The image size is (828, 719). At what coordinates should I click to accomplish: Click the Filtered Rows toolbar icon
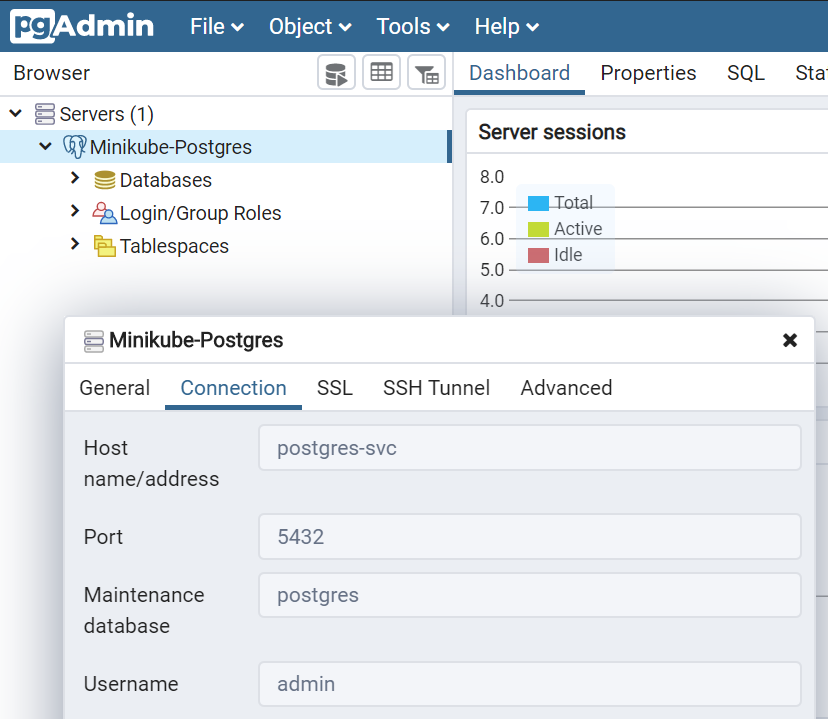click(427, 72)
